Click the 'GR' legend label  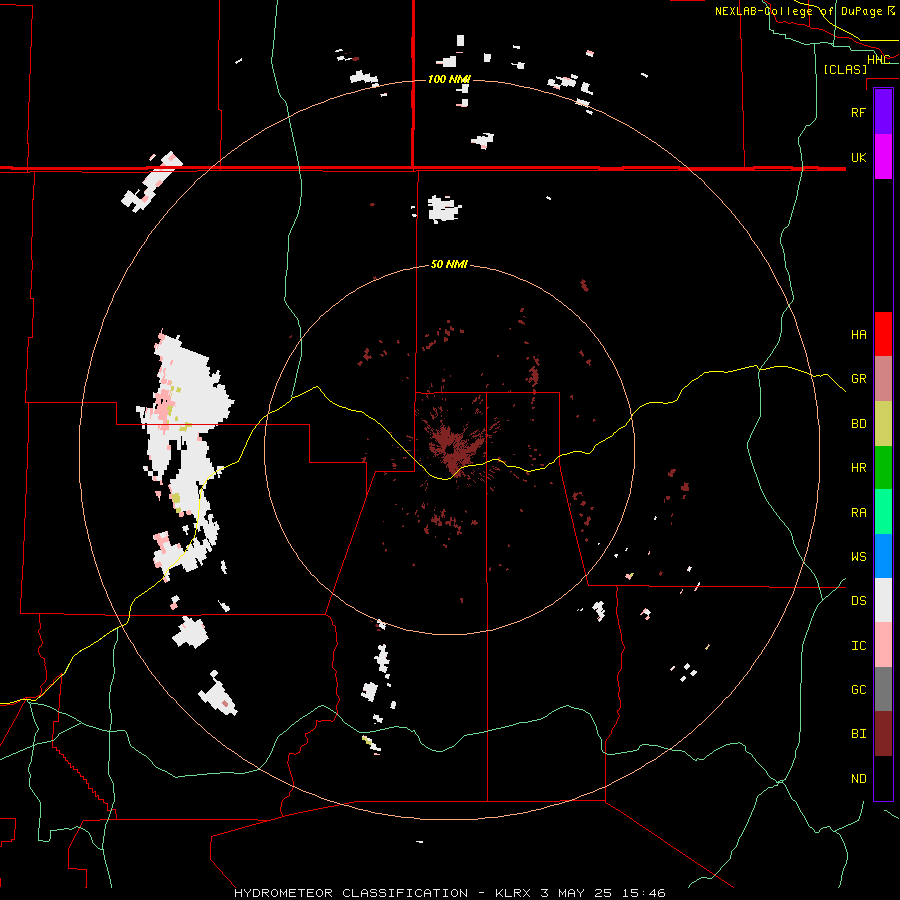click(x=858, y=379)
